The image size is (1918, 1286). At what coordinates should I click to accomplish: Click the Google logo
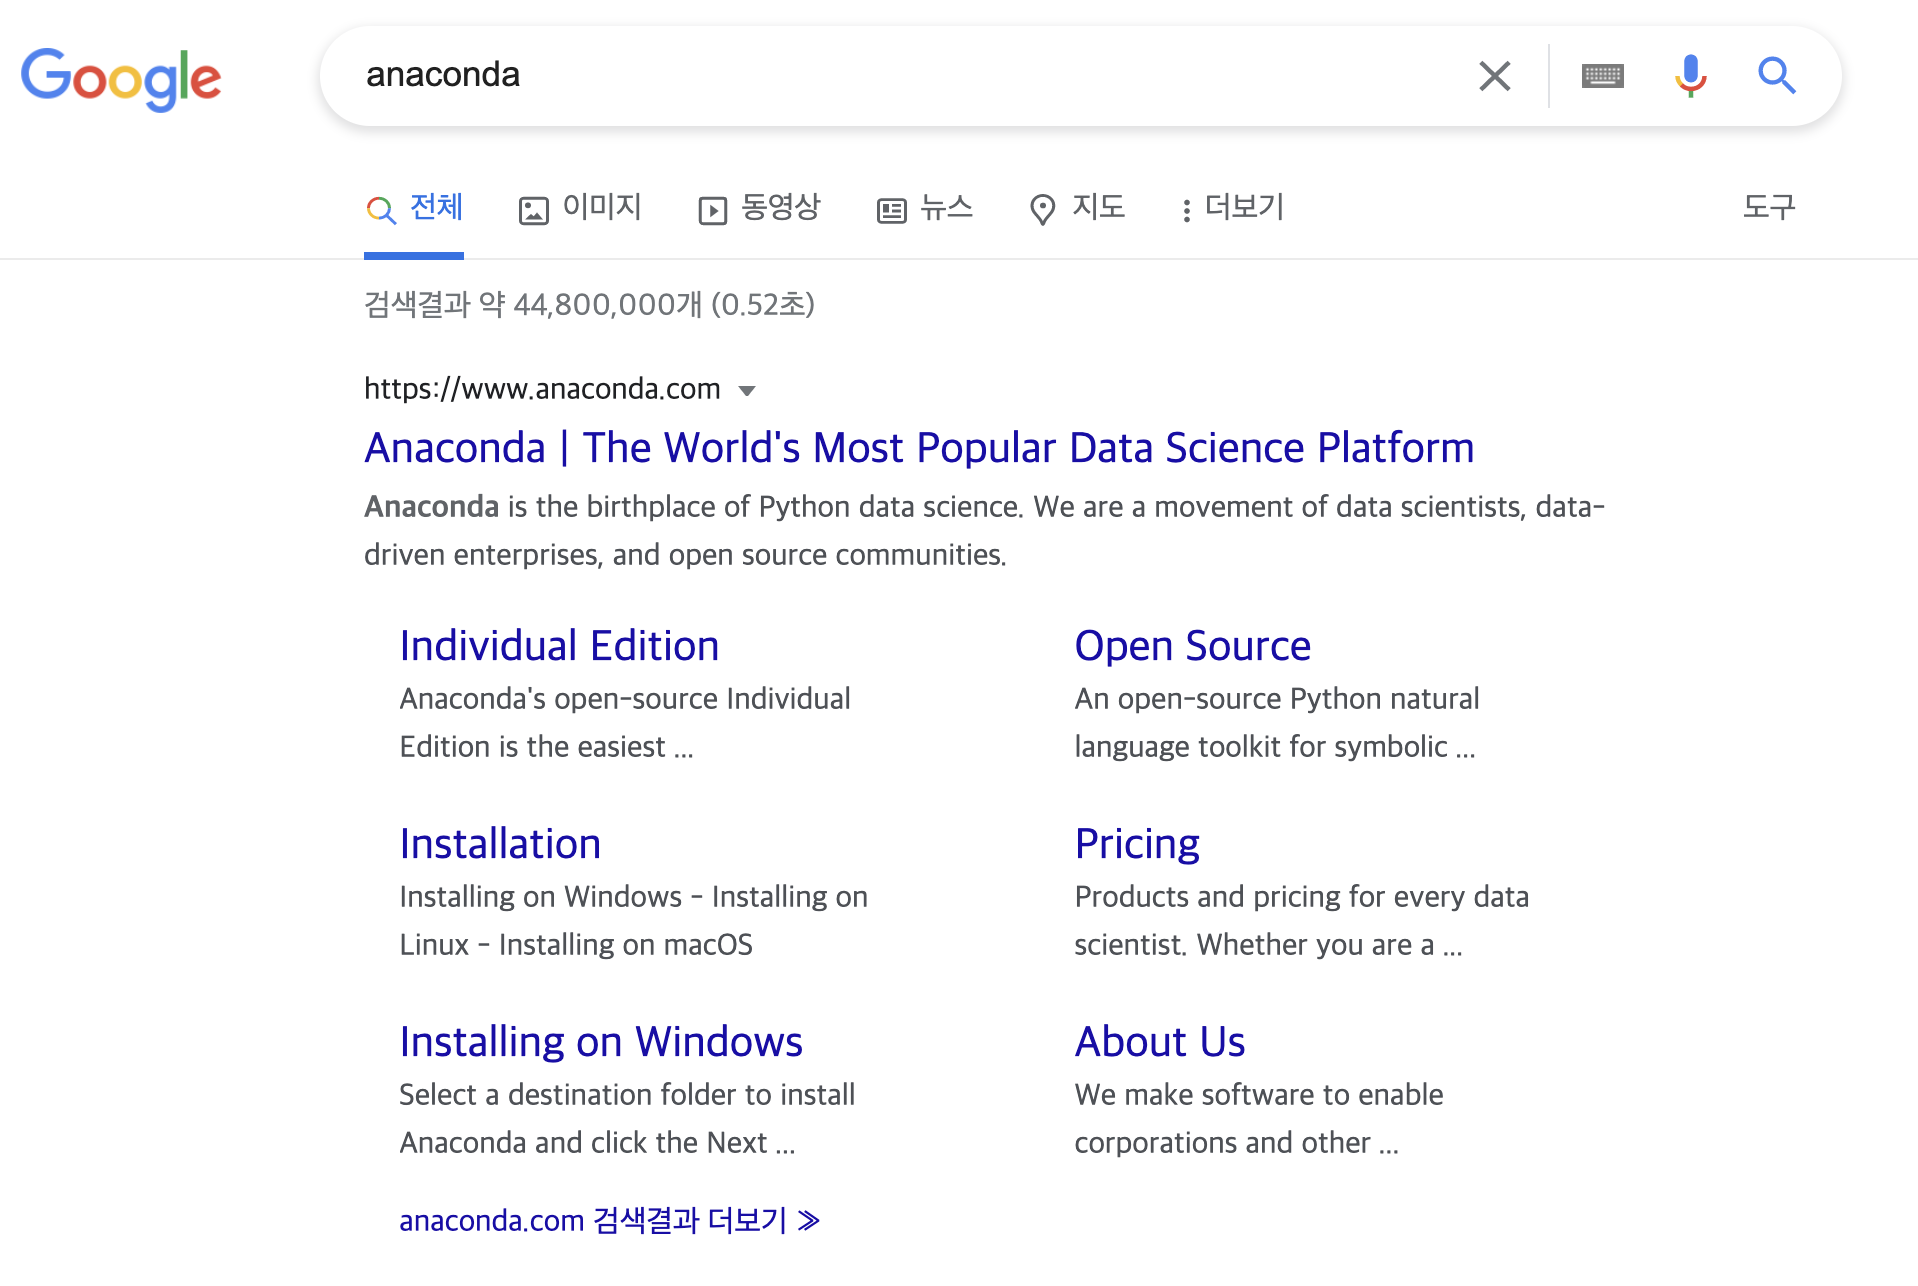[121, 78]
